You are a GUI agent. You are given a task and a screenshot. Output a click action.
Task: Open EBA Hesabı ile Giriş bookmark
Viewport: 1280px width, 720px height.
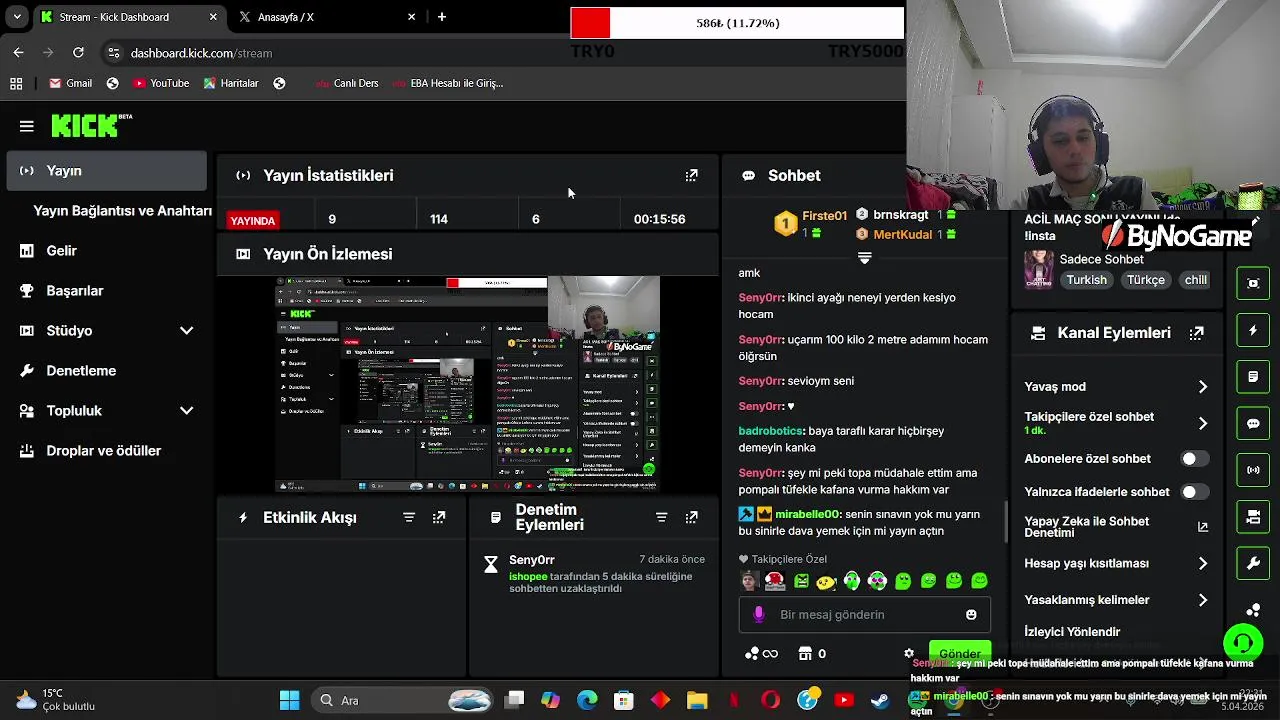(x=448, y=84)
